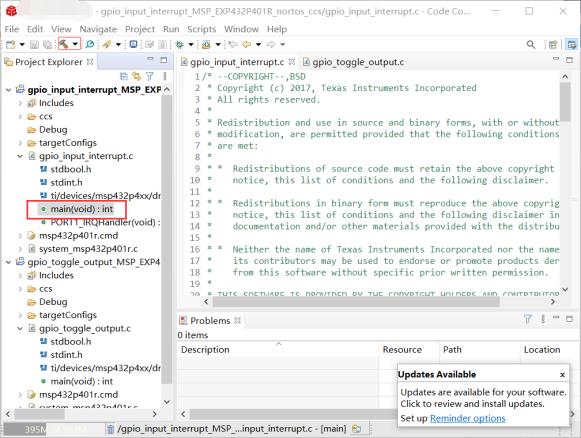Open the New dropdown arrow in toolbar
581x438 pixels.
click(22, 44)
